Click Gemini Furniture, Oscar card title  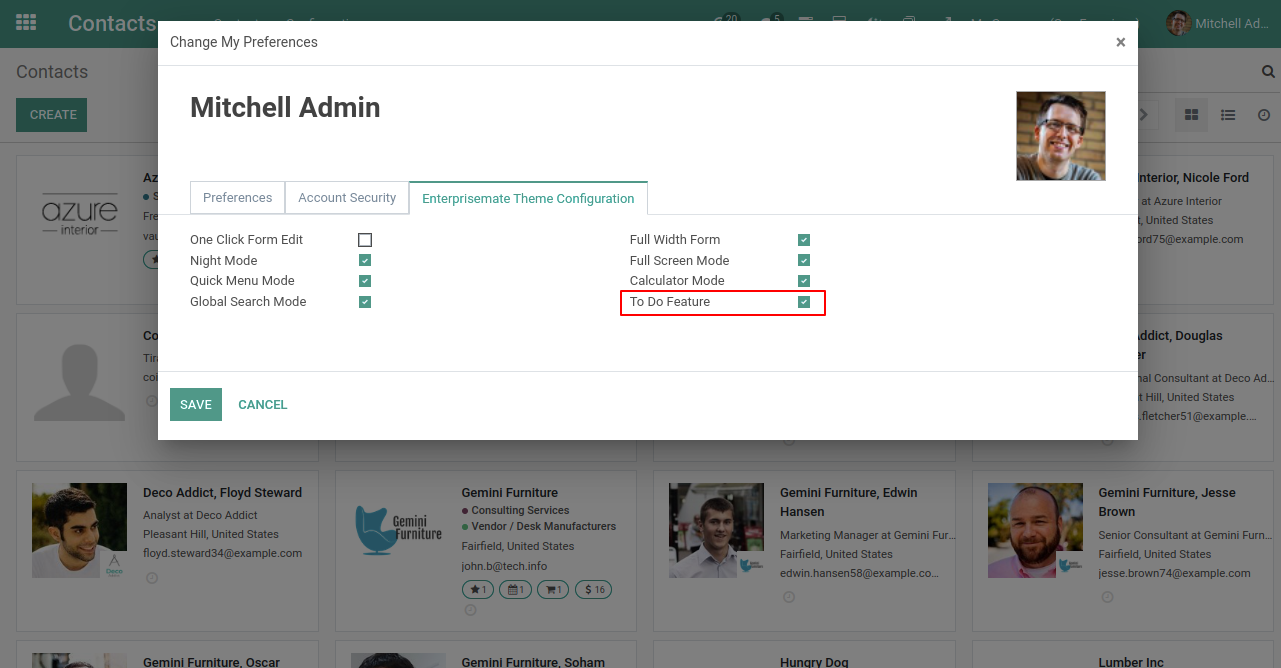click(212, 662)
